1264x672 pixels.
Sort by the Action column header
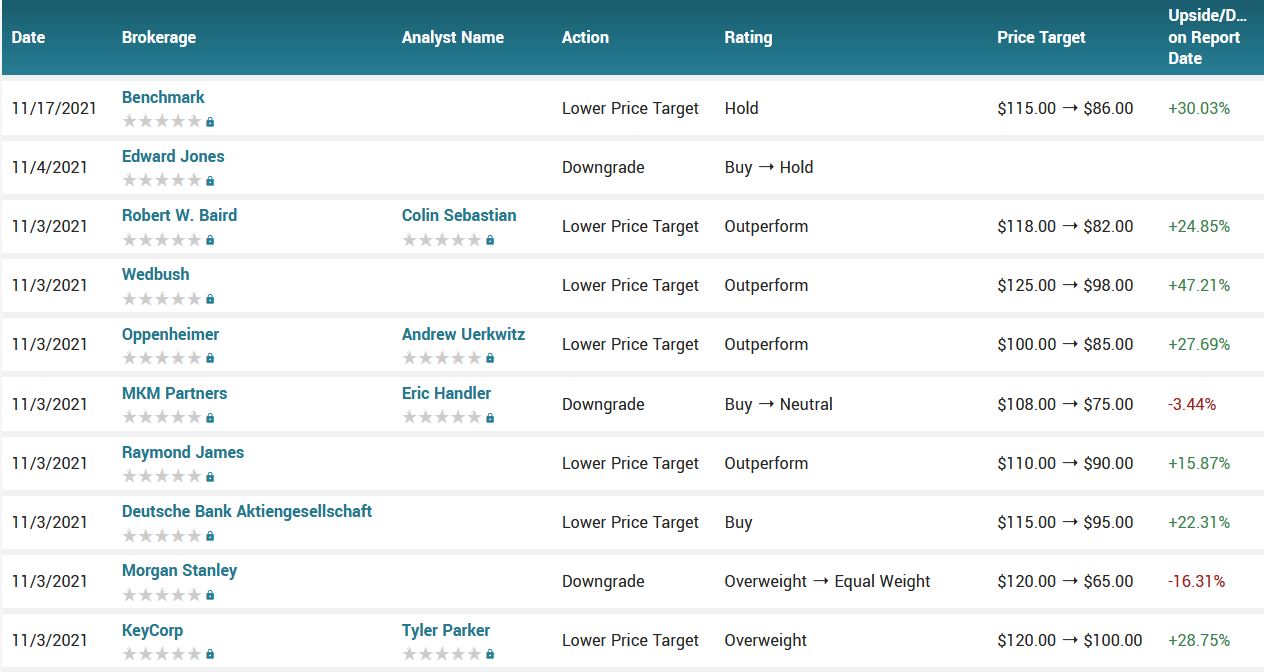(x=585, y=37)
